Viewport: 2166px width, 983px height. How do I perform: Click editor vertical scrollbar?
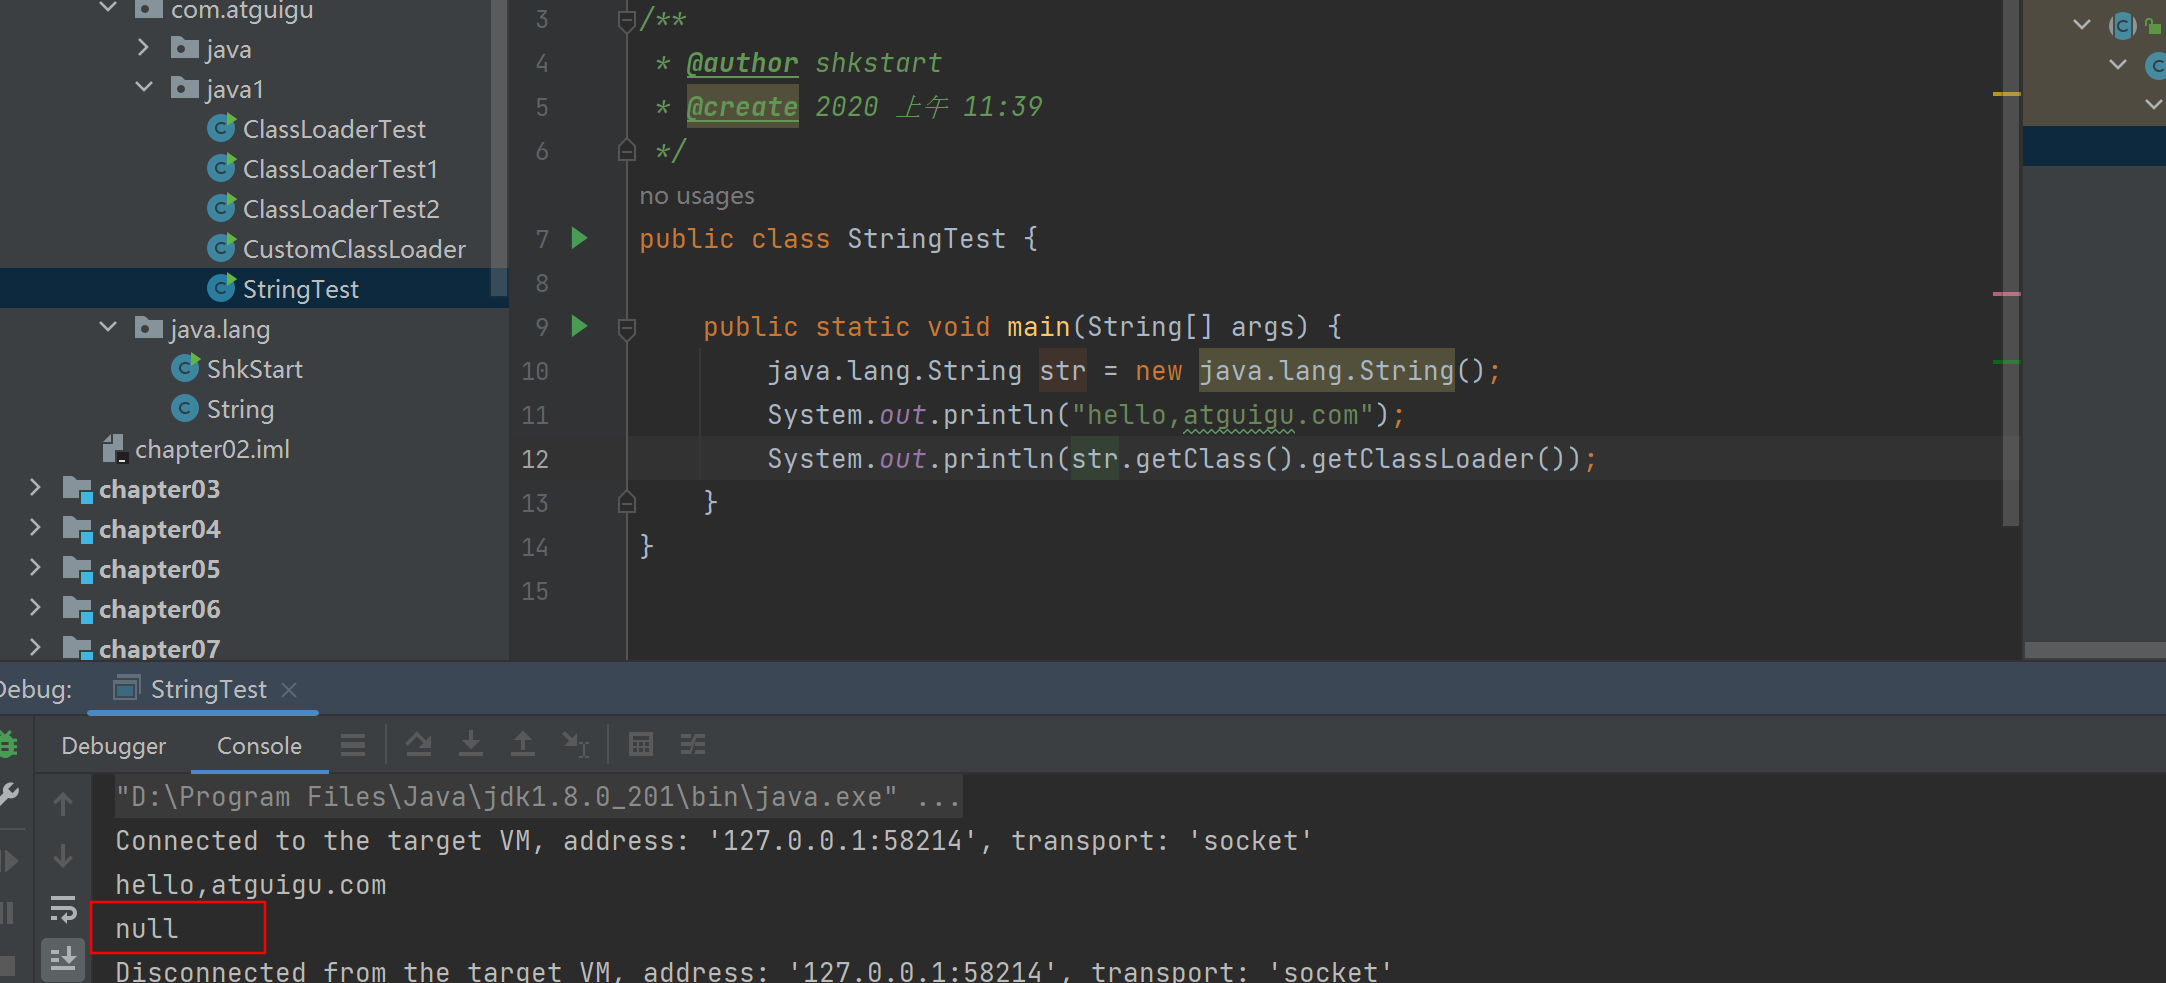tap(2011, 262)
